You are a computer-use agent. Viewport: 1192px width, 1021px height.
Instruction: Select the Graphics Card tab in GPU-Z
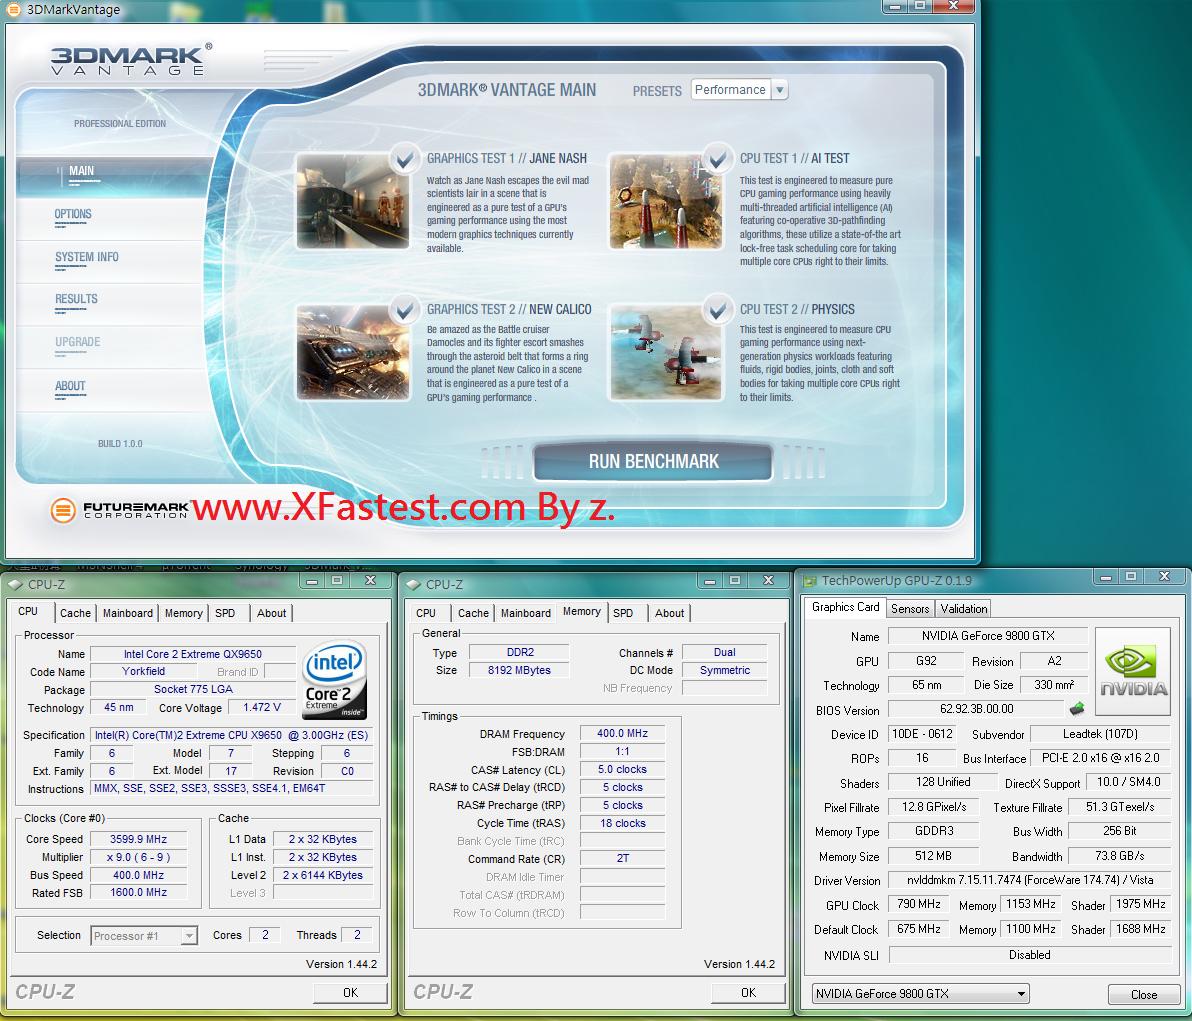pyautogui.click(x=845, y=607)
